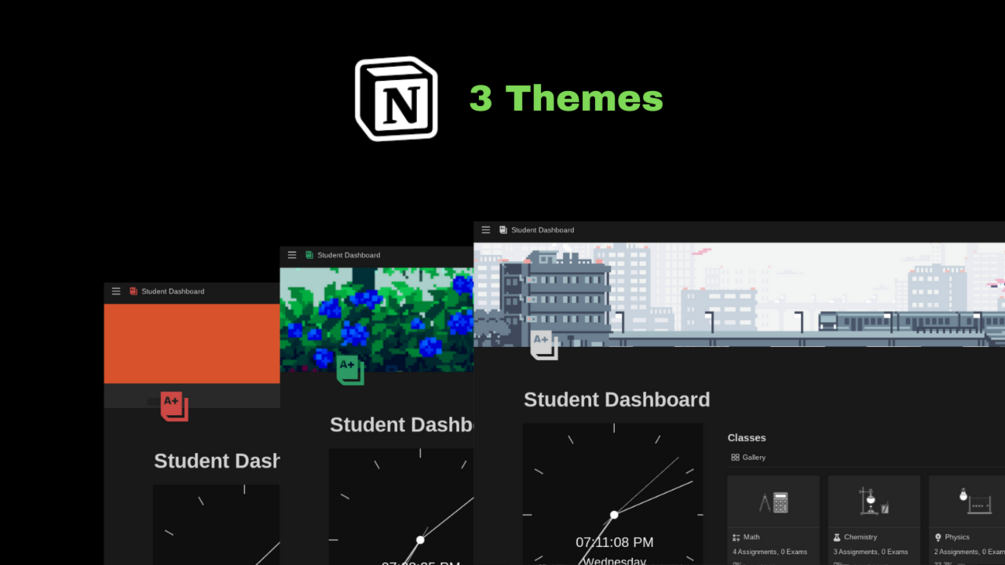Click the lightbulb icon beside Physics
The width and height of the screenshot is (1005, 565).
938,537
